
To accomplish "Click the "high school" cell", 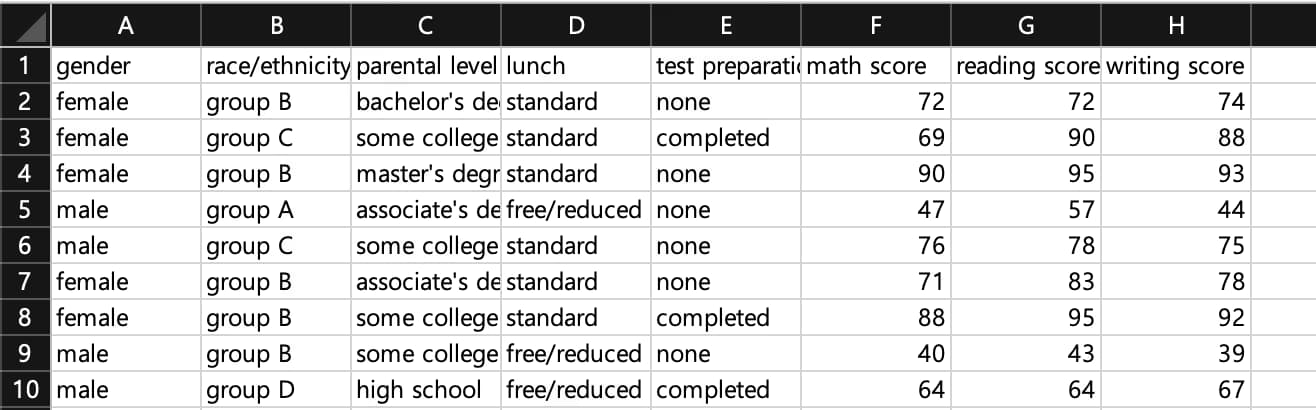I will click(x=426, y=390).
